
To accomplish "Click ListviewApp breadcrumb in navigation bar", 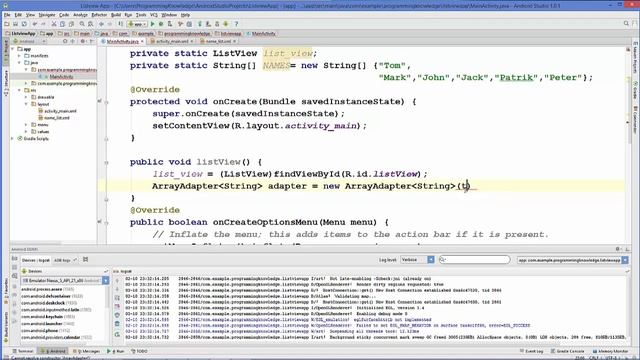I will tap(20, 33).
